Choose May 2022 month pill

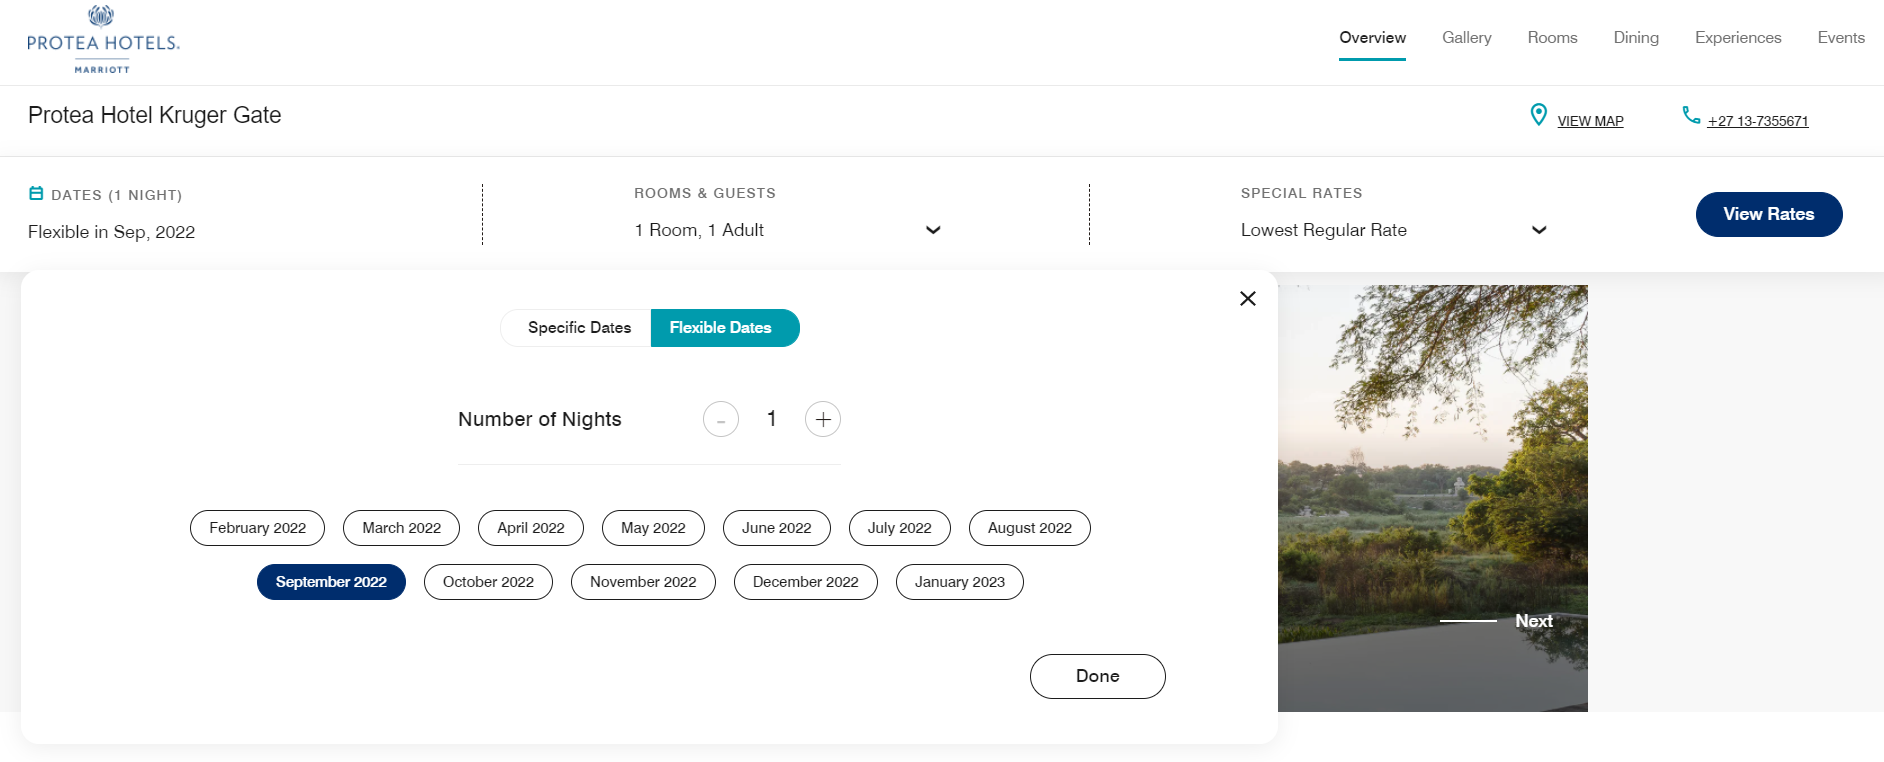[653, 528]
